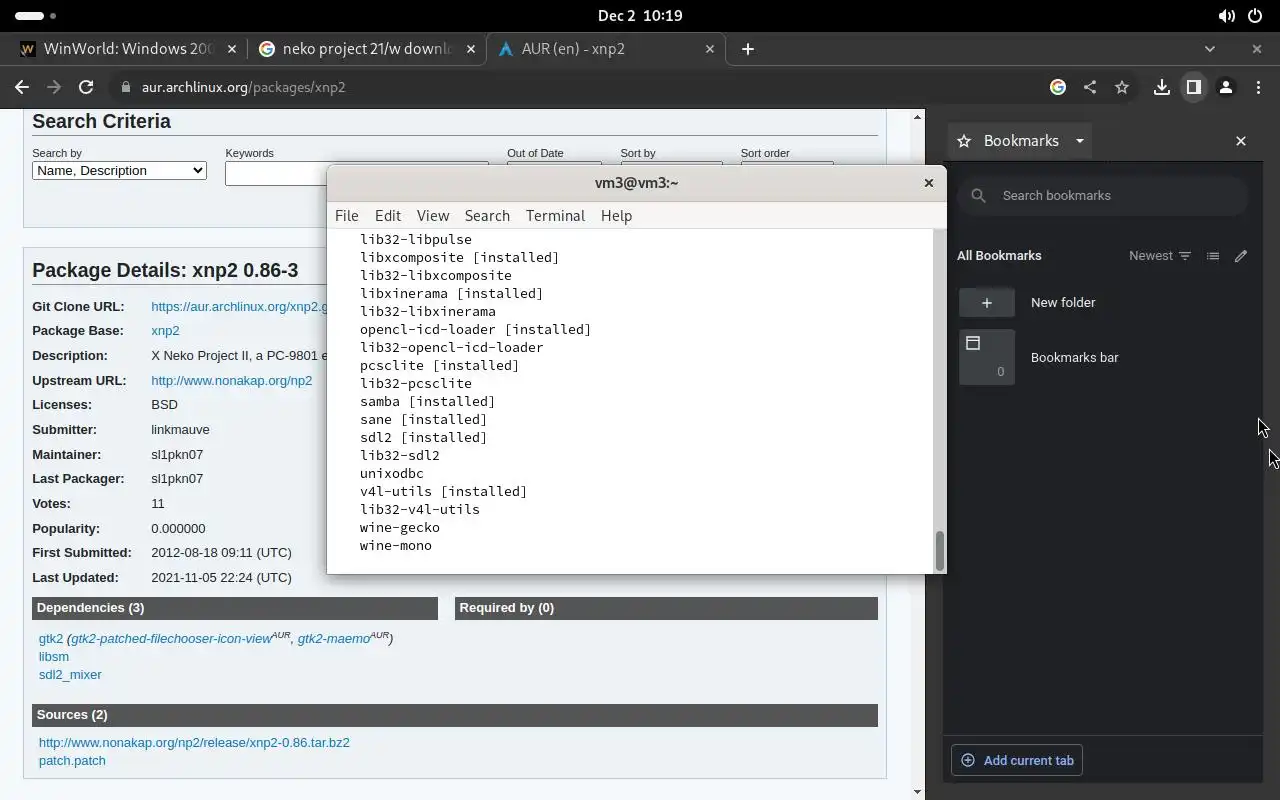Open the Terminal menu

click(555, 216)
